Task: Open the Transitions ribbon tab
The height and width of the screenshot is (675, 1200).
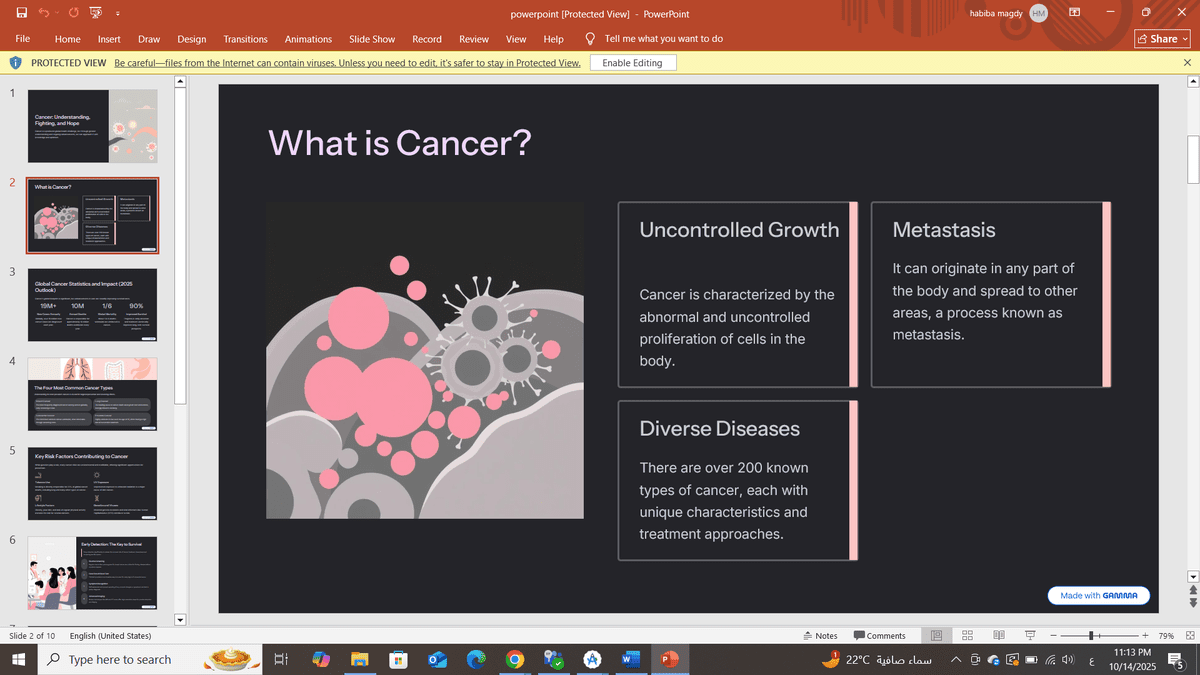Action: pyautogui.click(x=245, y=39)
